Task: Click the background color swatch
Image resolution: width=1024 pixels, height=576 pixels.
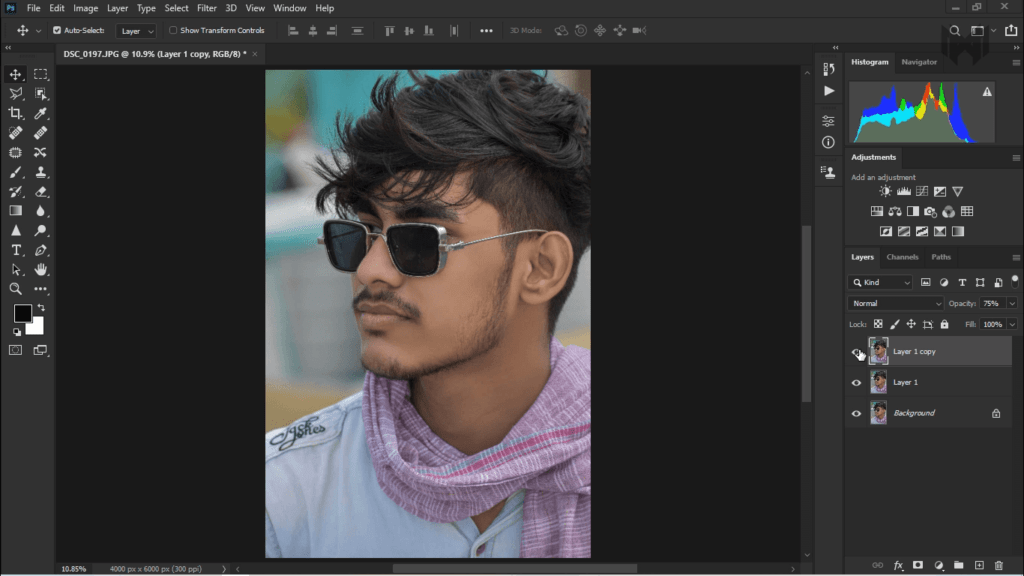Action: click(37, 328)
